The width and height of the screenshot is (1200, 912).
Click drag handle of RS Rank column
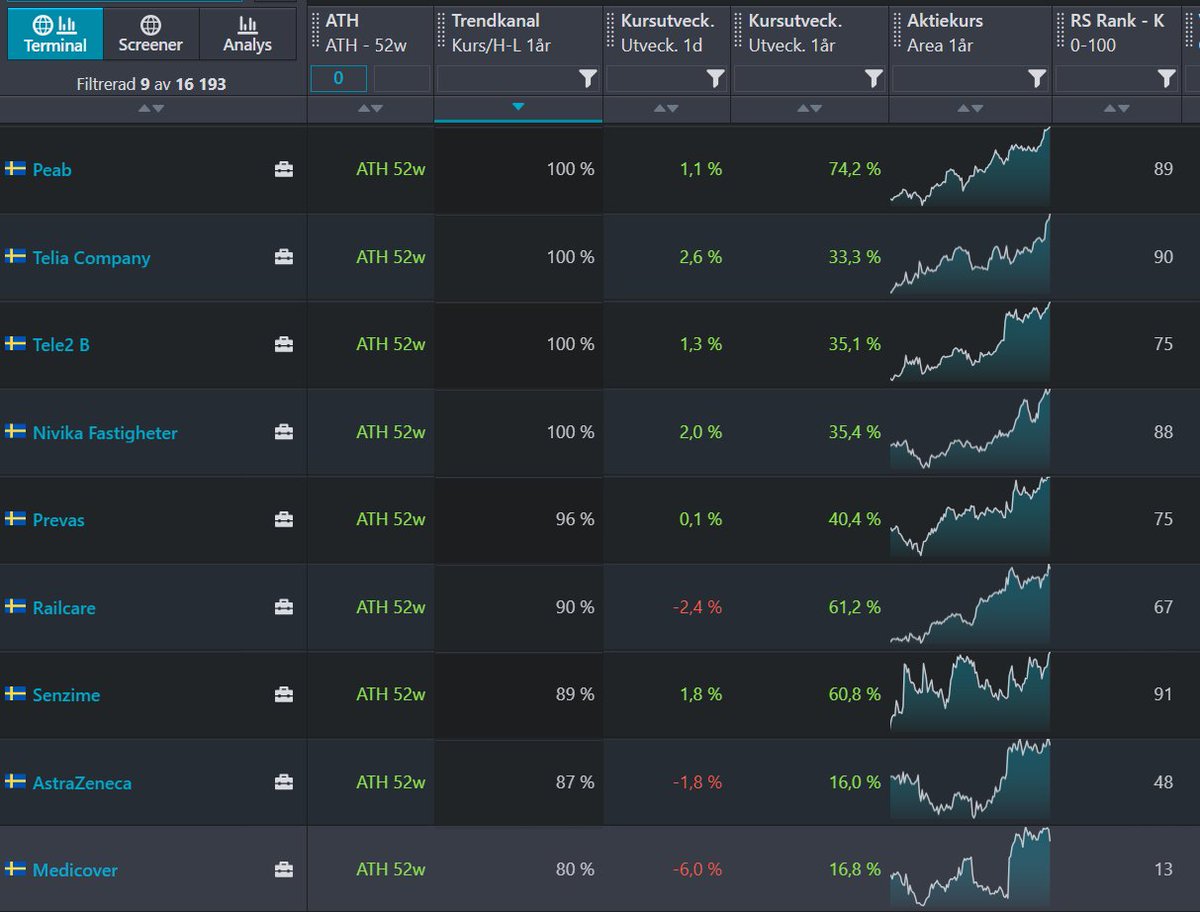tap(1061, 32)
